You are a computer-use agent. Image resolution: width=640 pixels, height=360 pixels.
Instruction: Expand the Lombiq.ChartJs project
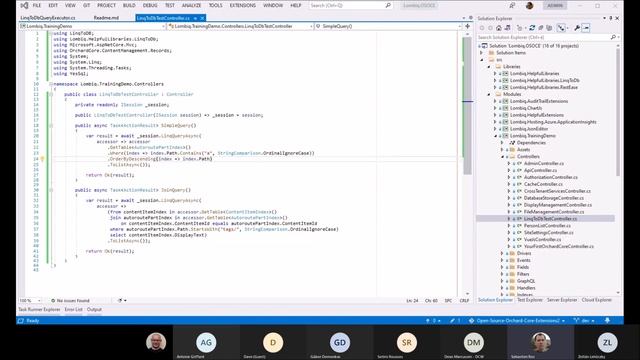[x=496, y=108]
